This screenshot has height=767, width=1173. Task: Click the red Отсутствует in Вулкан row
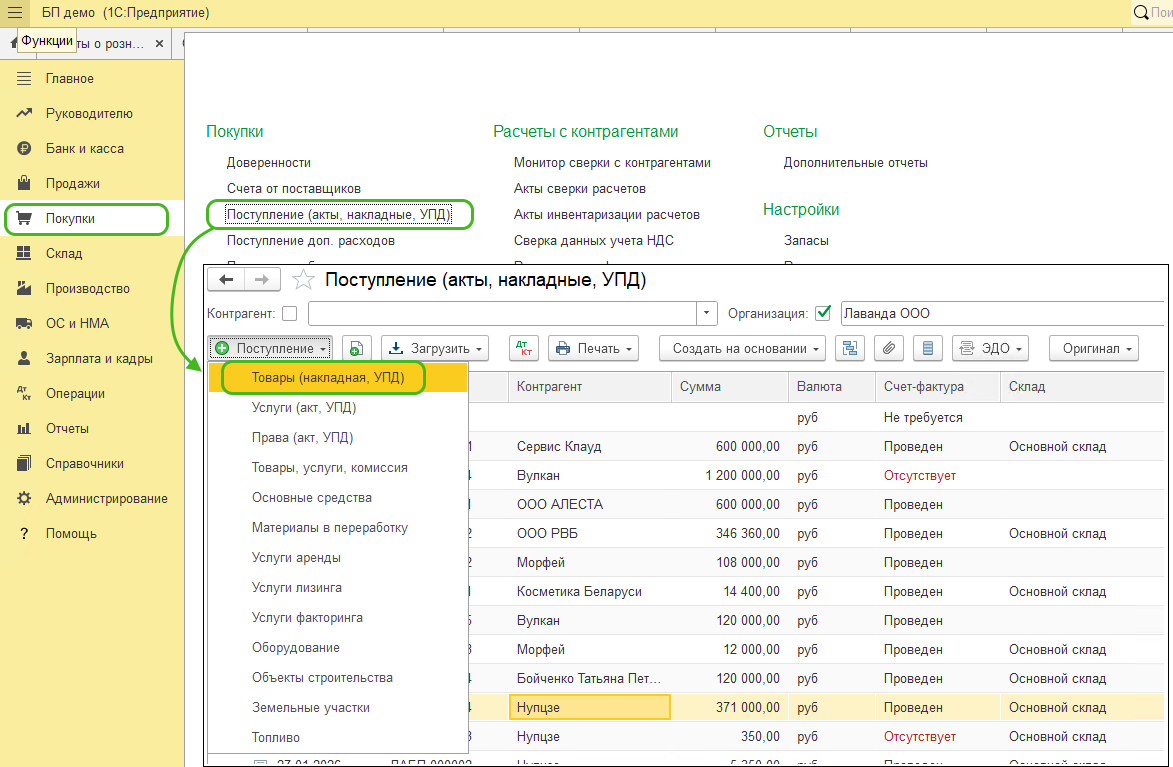pyautogui.click(x=919, y=475)
